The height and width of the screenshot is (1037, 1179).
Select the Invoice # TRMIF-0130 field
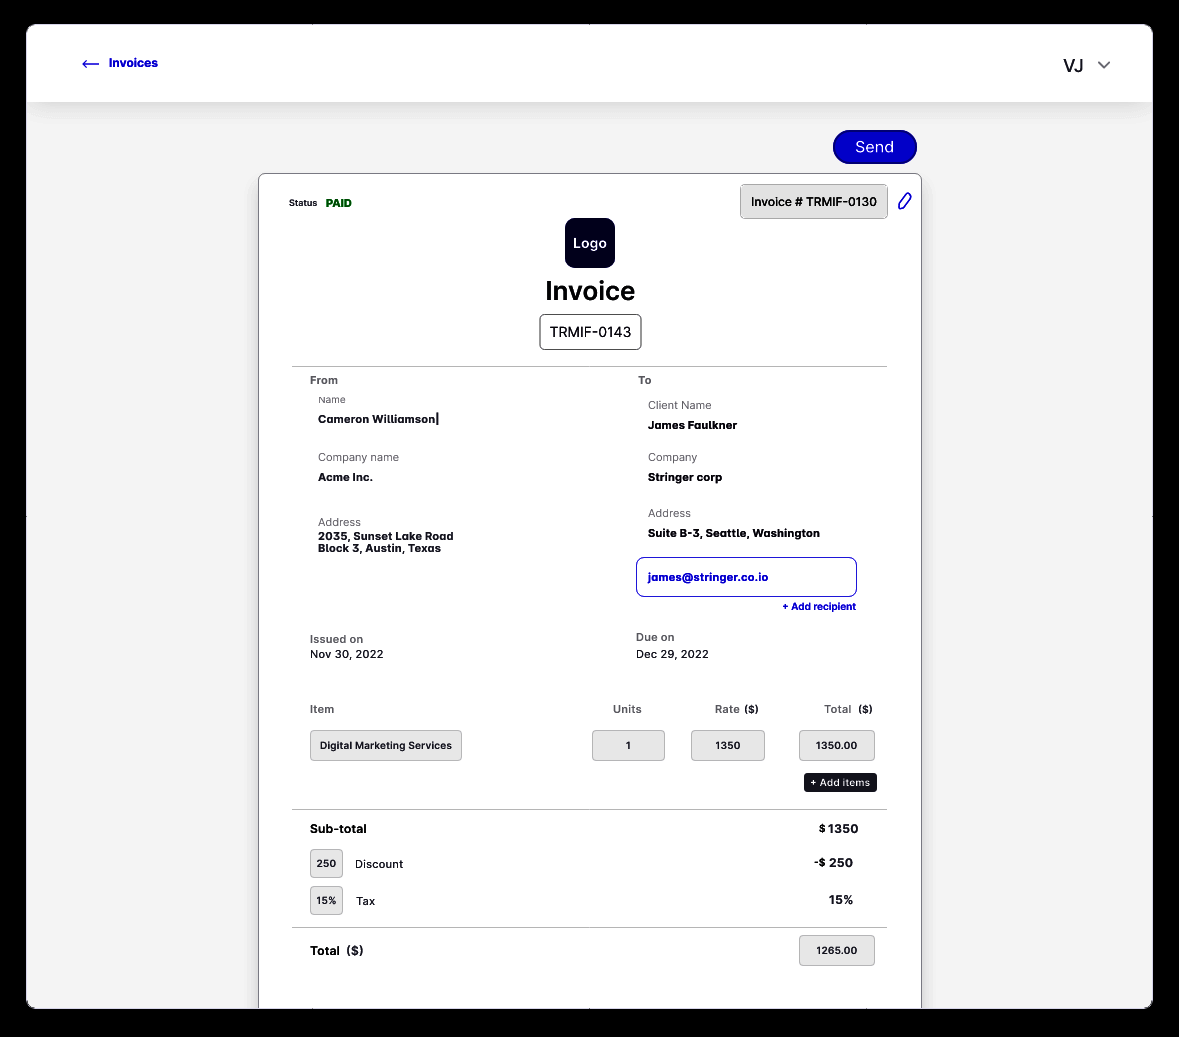pos(814,202)
